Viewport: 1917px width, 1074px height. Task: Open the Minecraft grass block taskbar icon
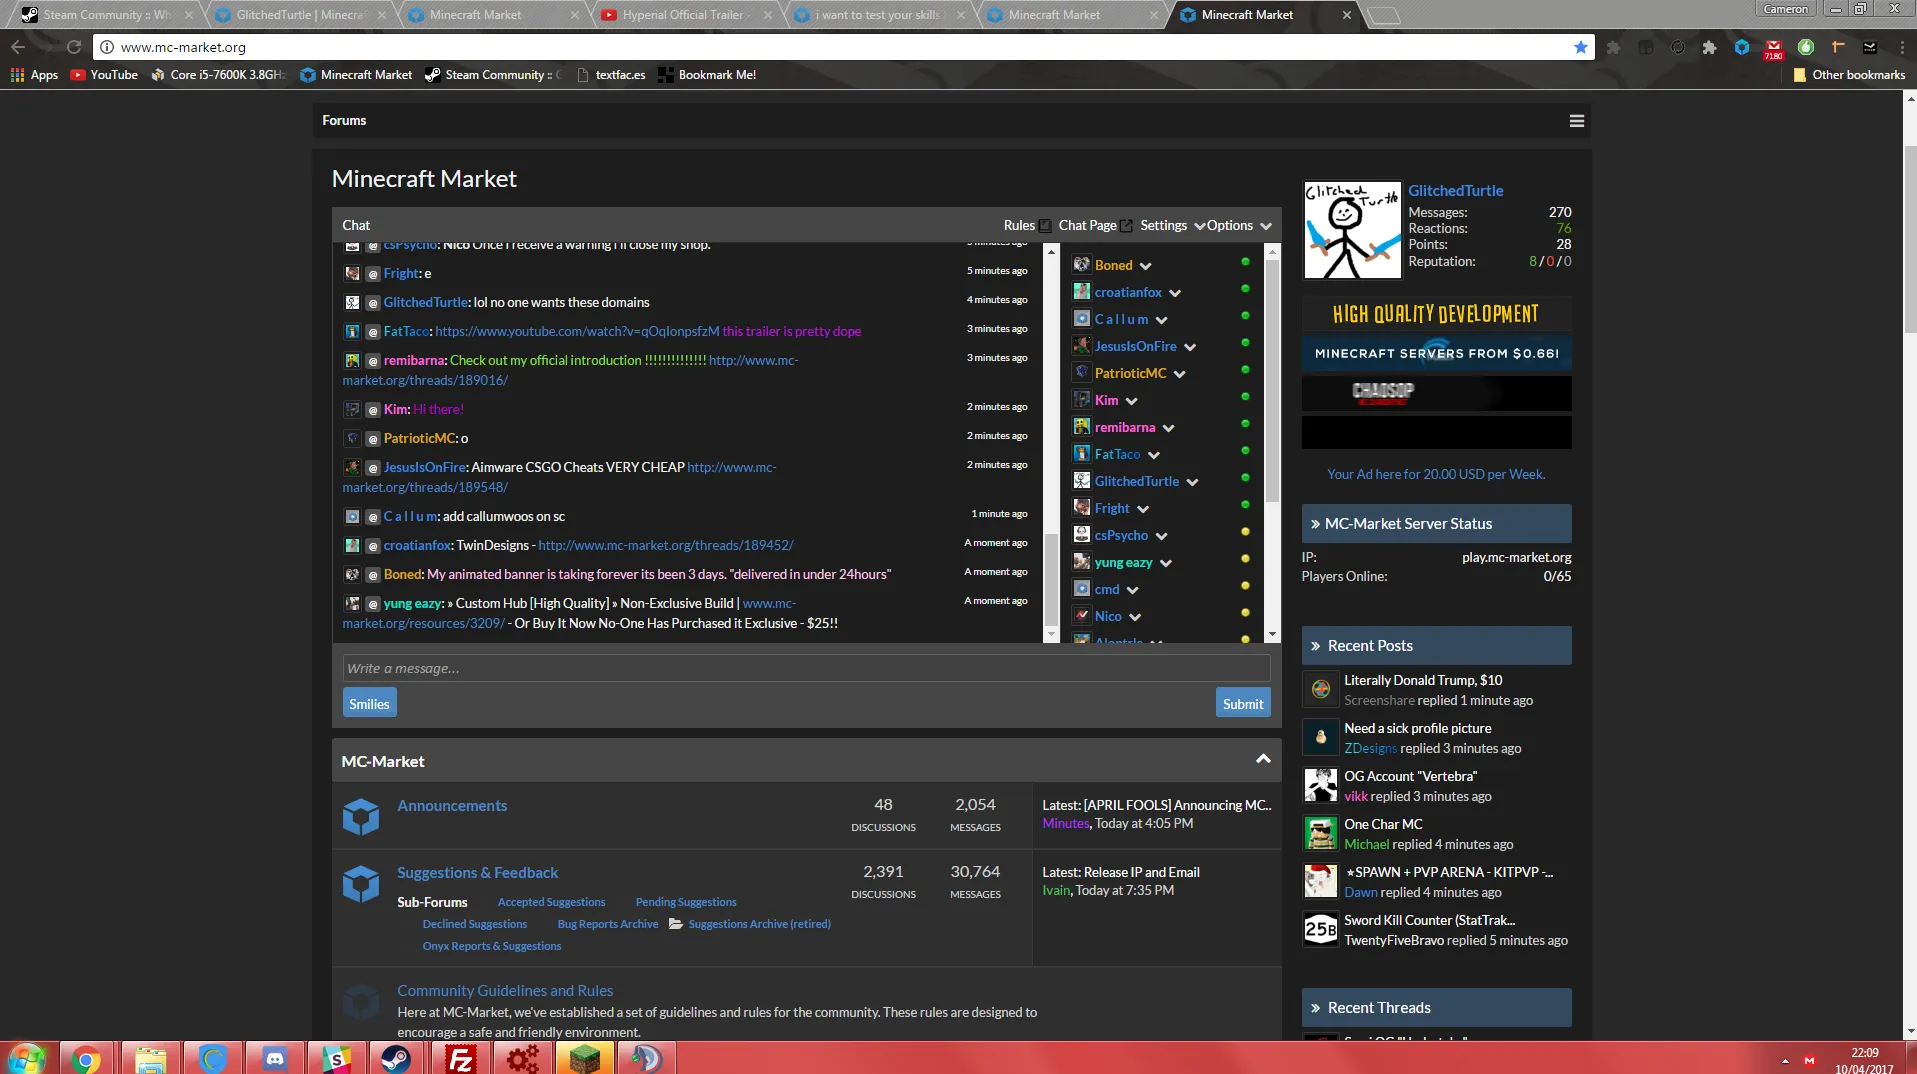(x=584, y=1058)
